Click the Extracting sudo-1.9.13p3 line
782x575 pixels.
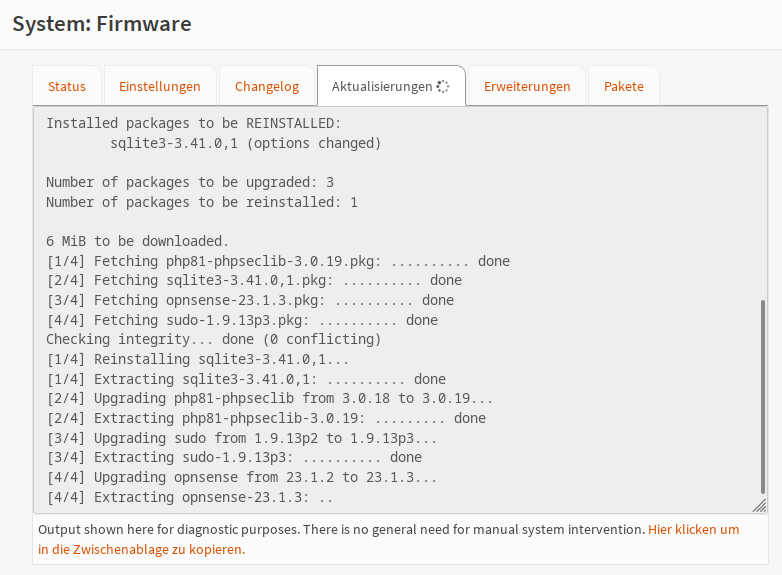click(x=234, y=457)
